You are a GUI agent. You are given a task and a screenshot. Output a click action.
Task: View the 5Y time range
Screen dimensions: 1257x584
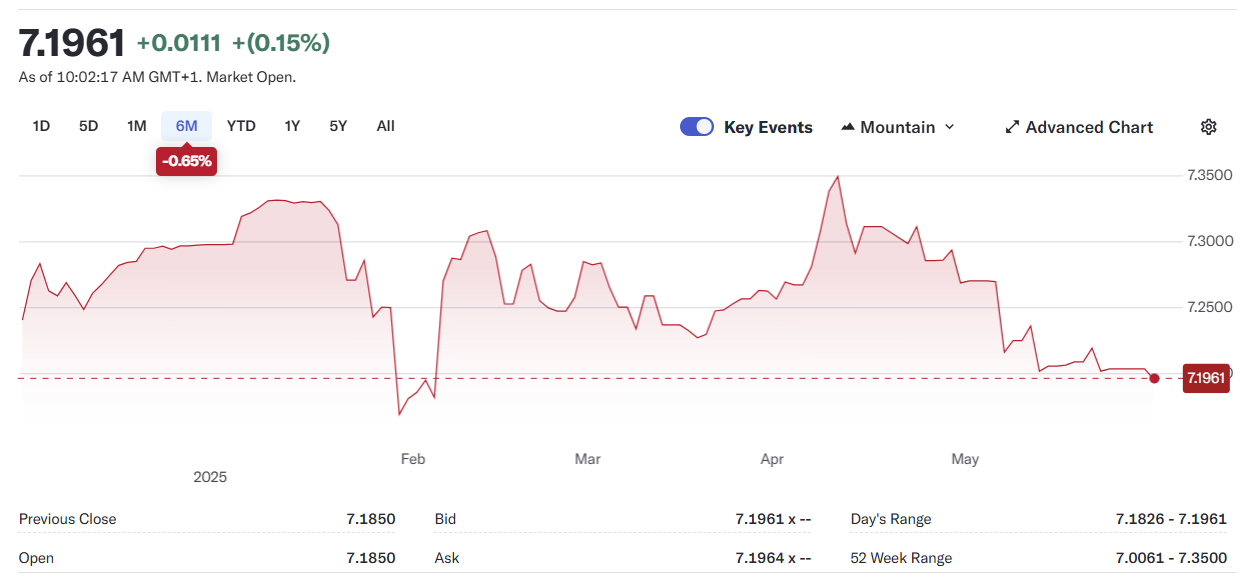pyautogui.click(x=338, y=126)
